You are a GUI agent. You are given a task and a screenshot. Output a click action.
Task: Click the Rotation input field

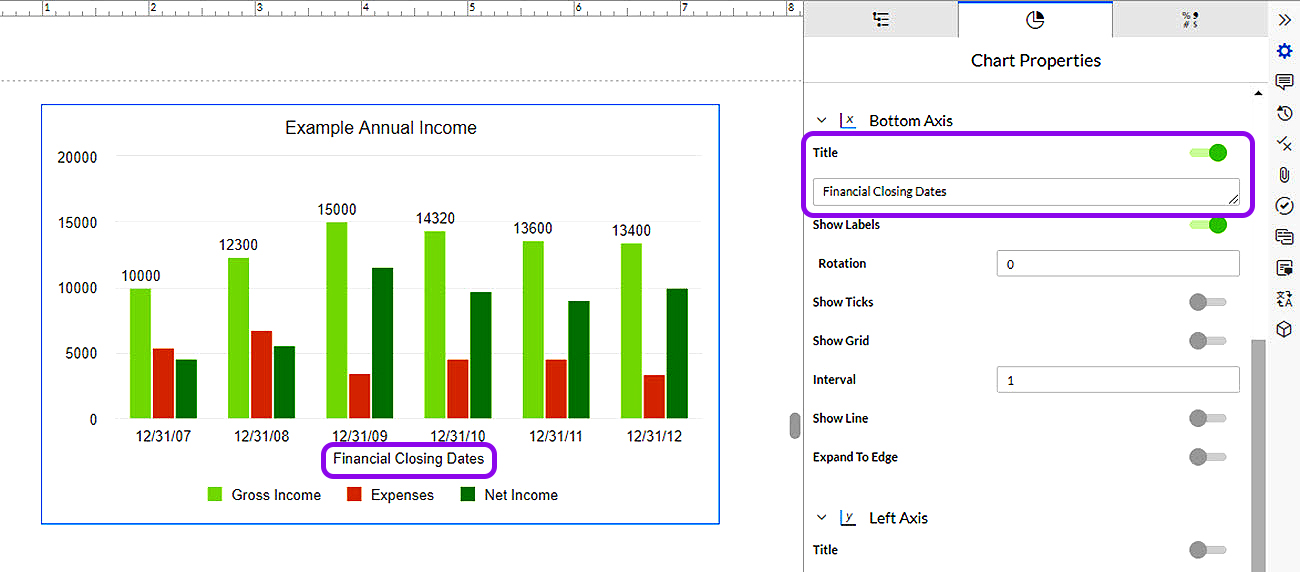point(1118,264)
